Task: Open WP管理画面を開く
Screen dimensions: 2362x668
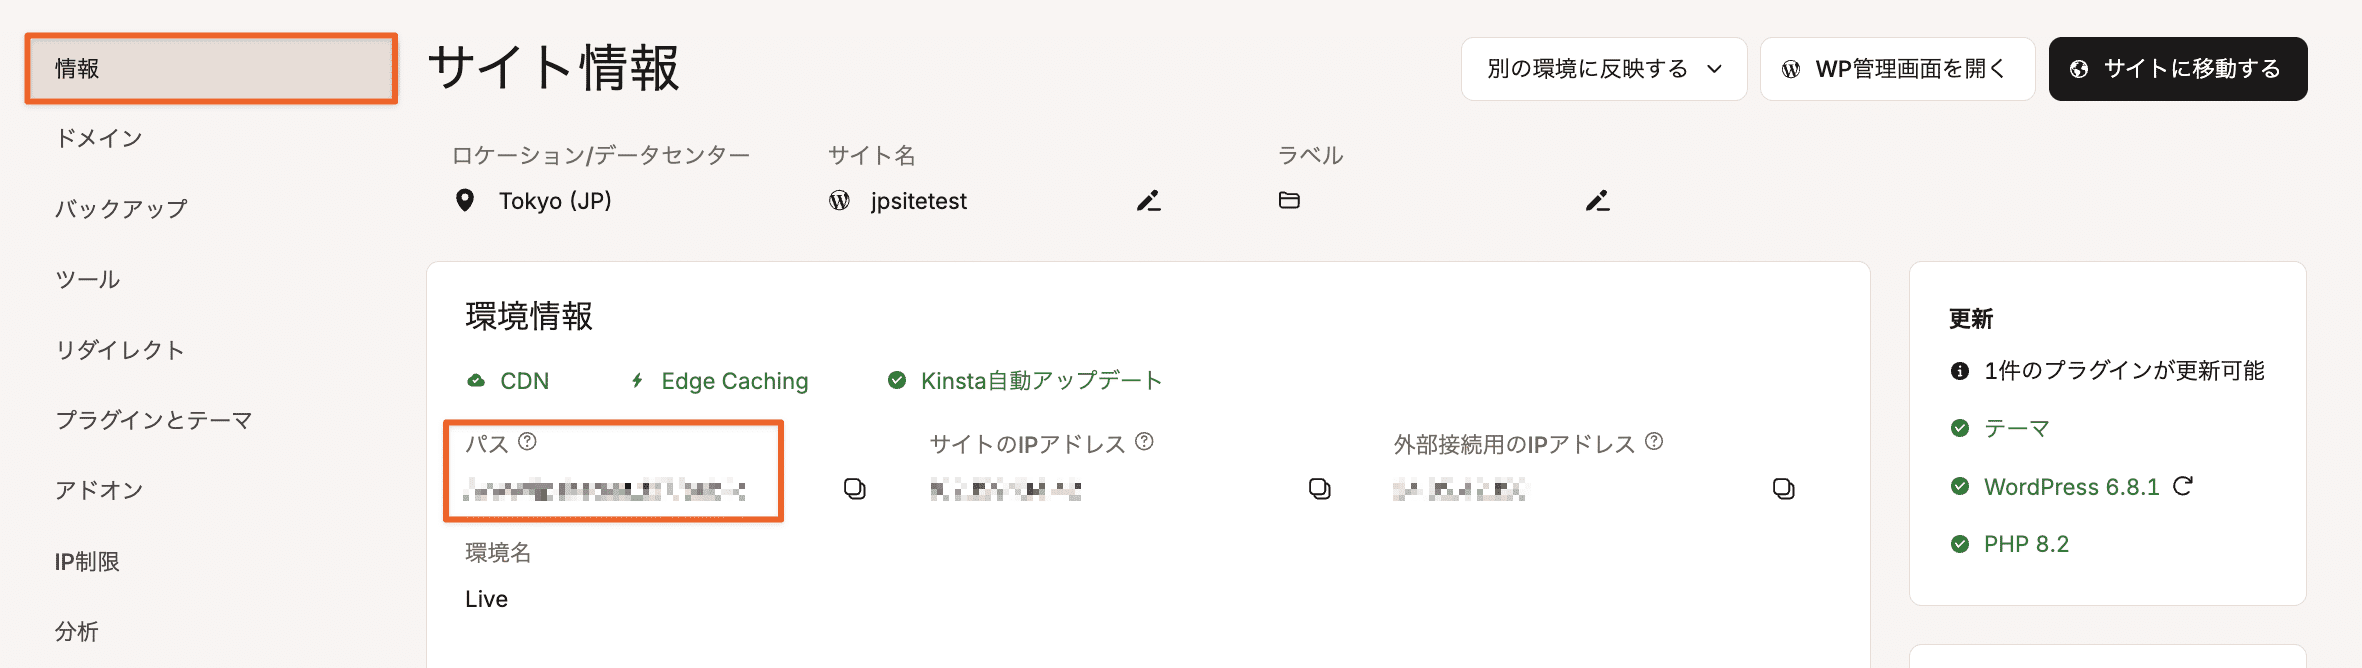Action: tap(1896, 68)
